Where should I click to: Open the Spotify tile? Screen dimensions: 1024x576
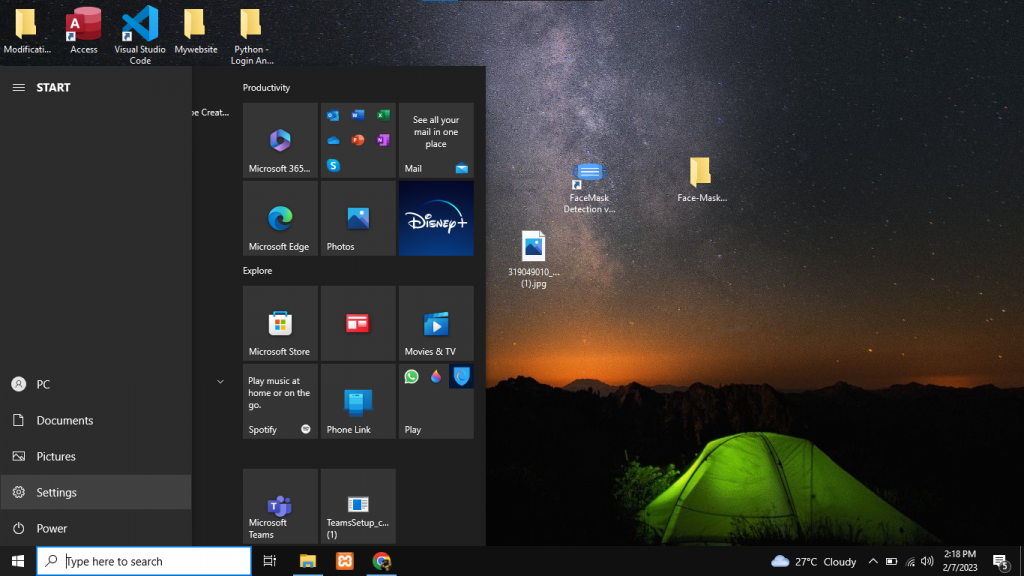280,401
